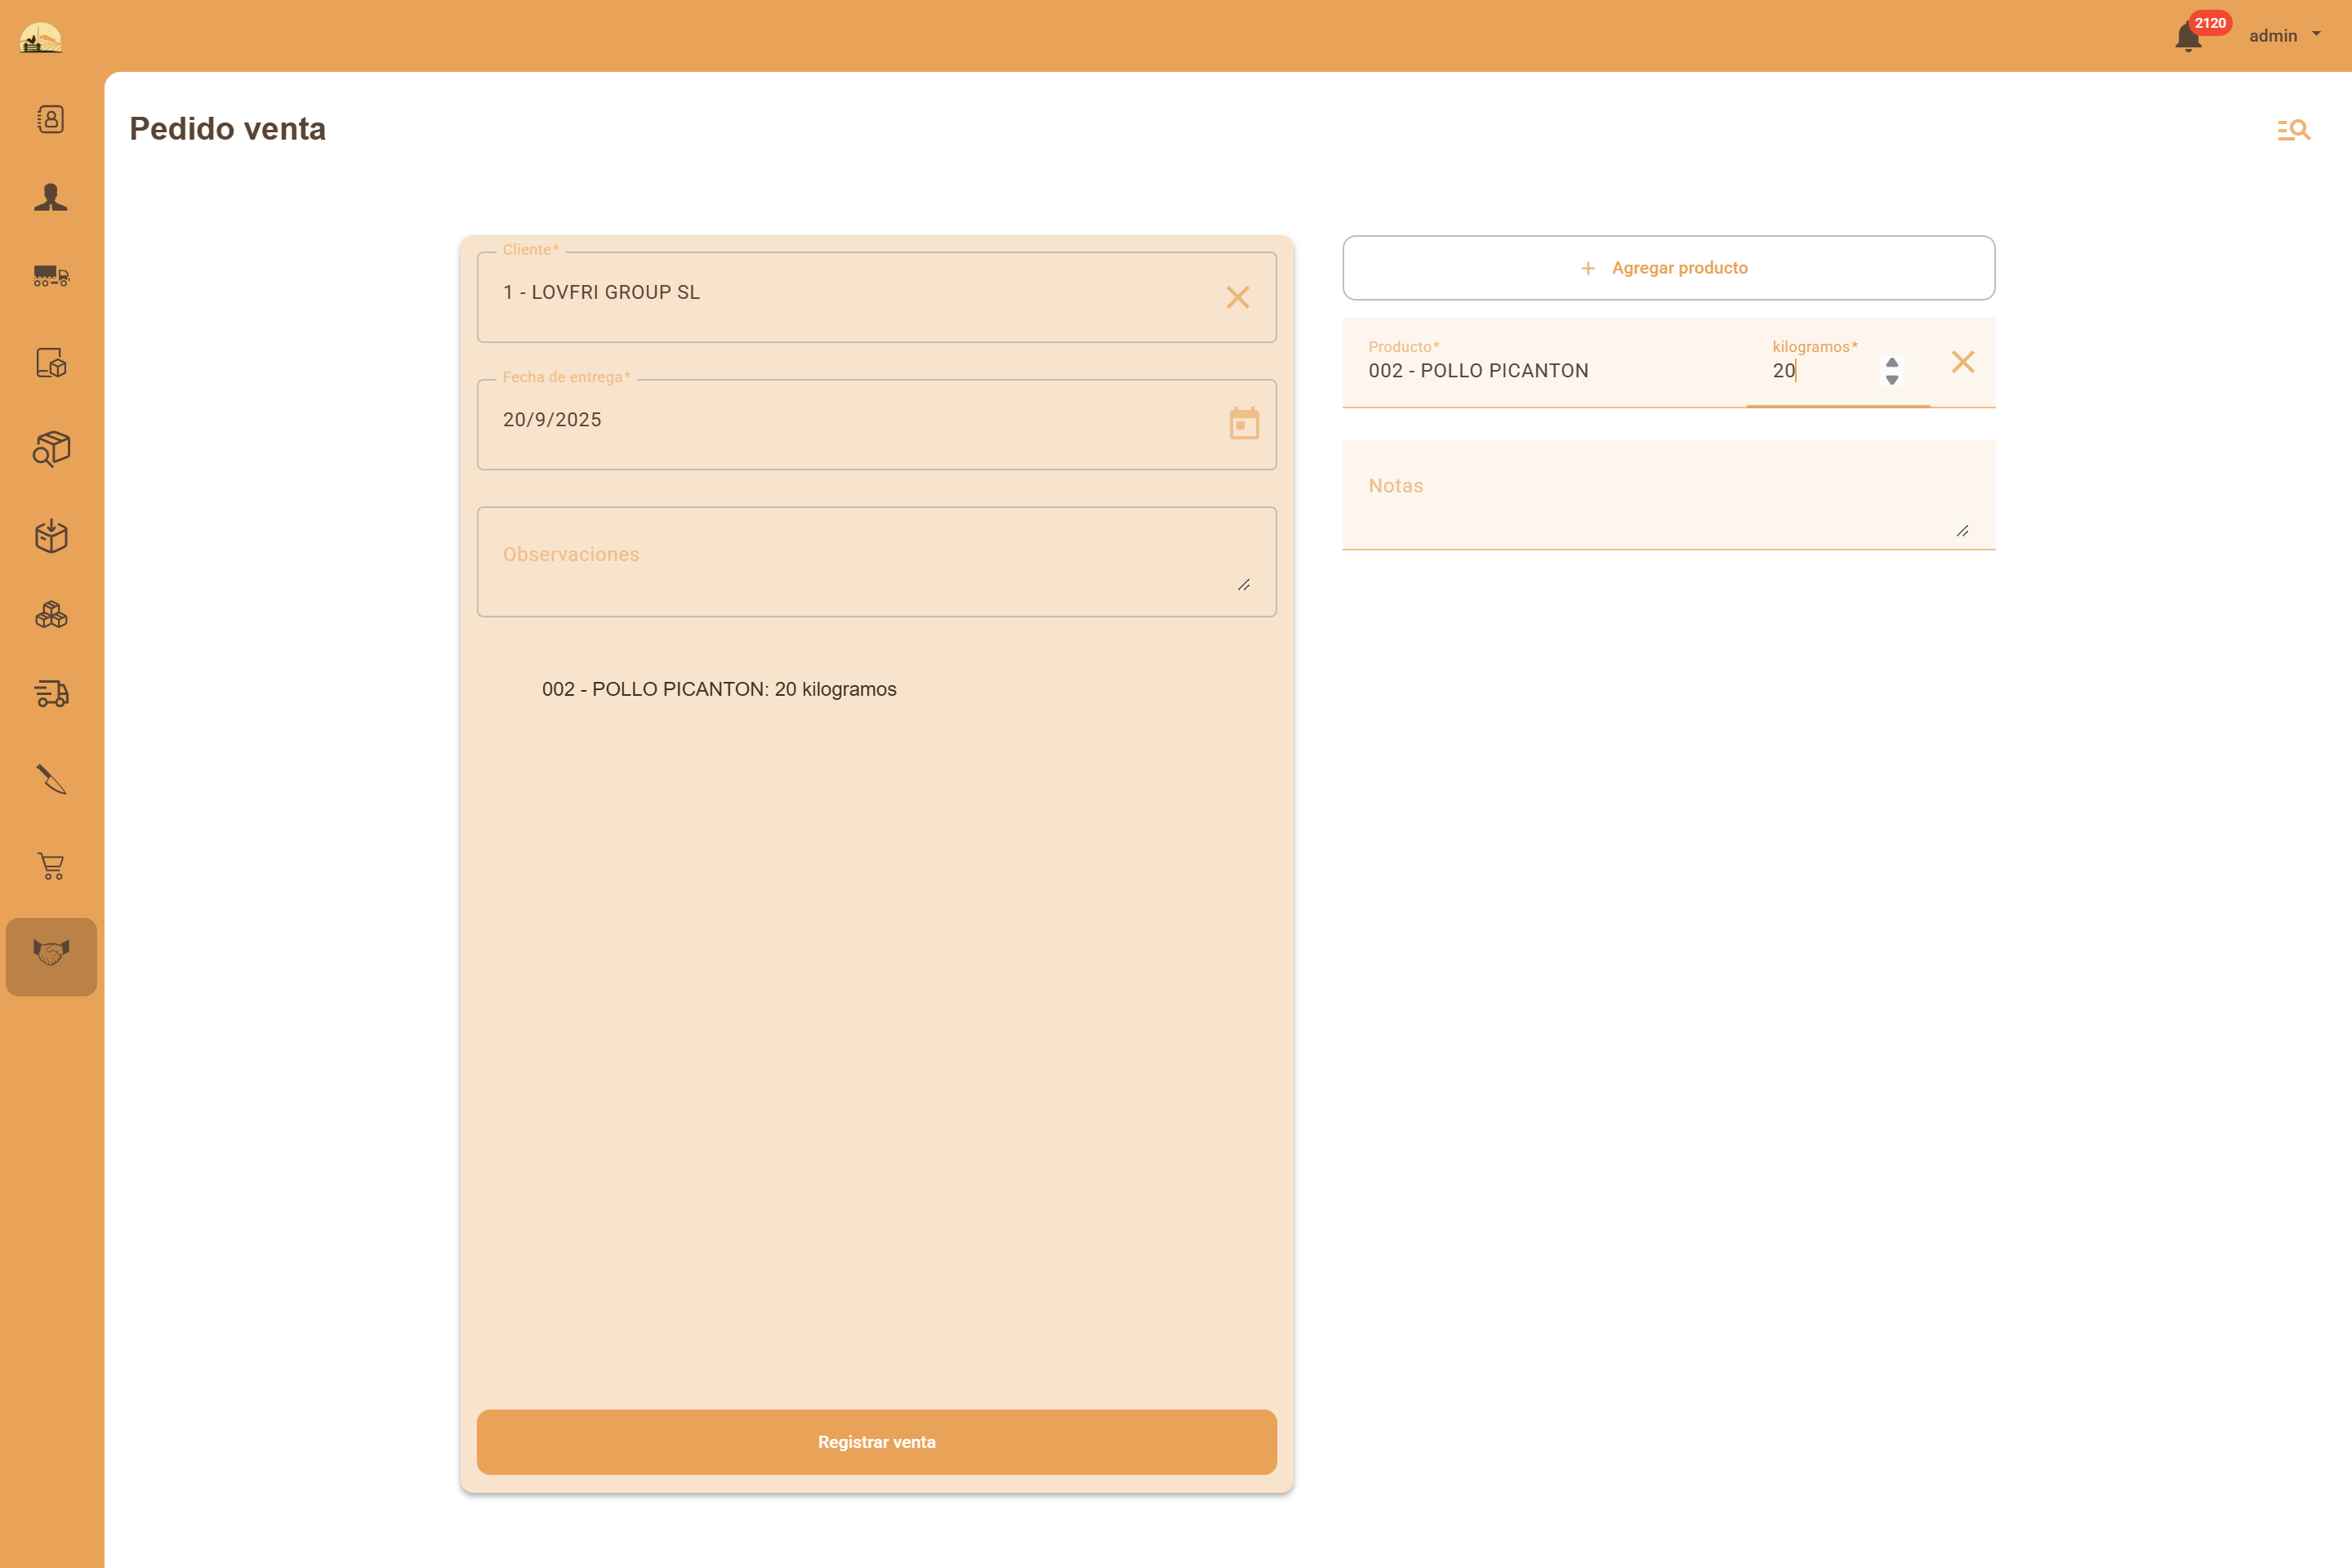Click the knife sidebar icon
The width and height of the screenshot is (2352, 1568).
click(x=51, y=779)
